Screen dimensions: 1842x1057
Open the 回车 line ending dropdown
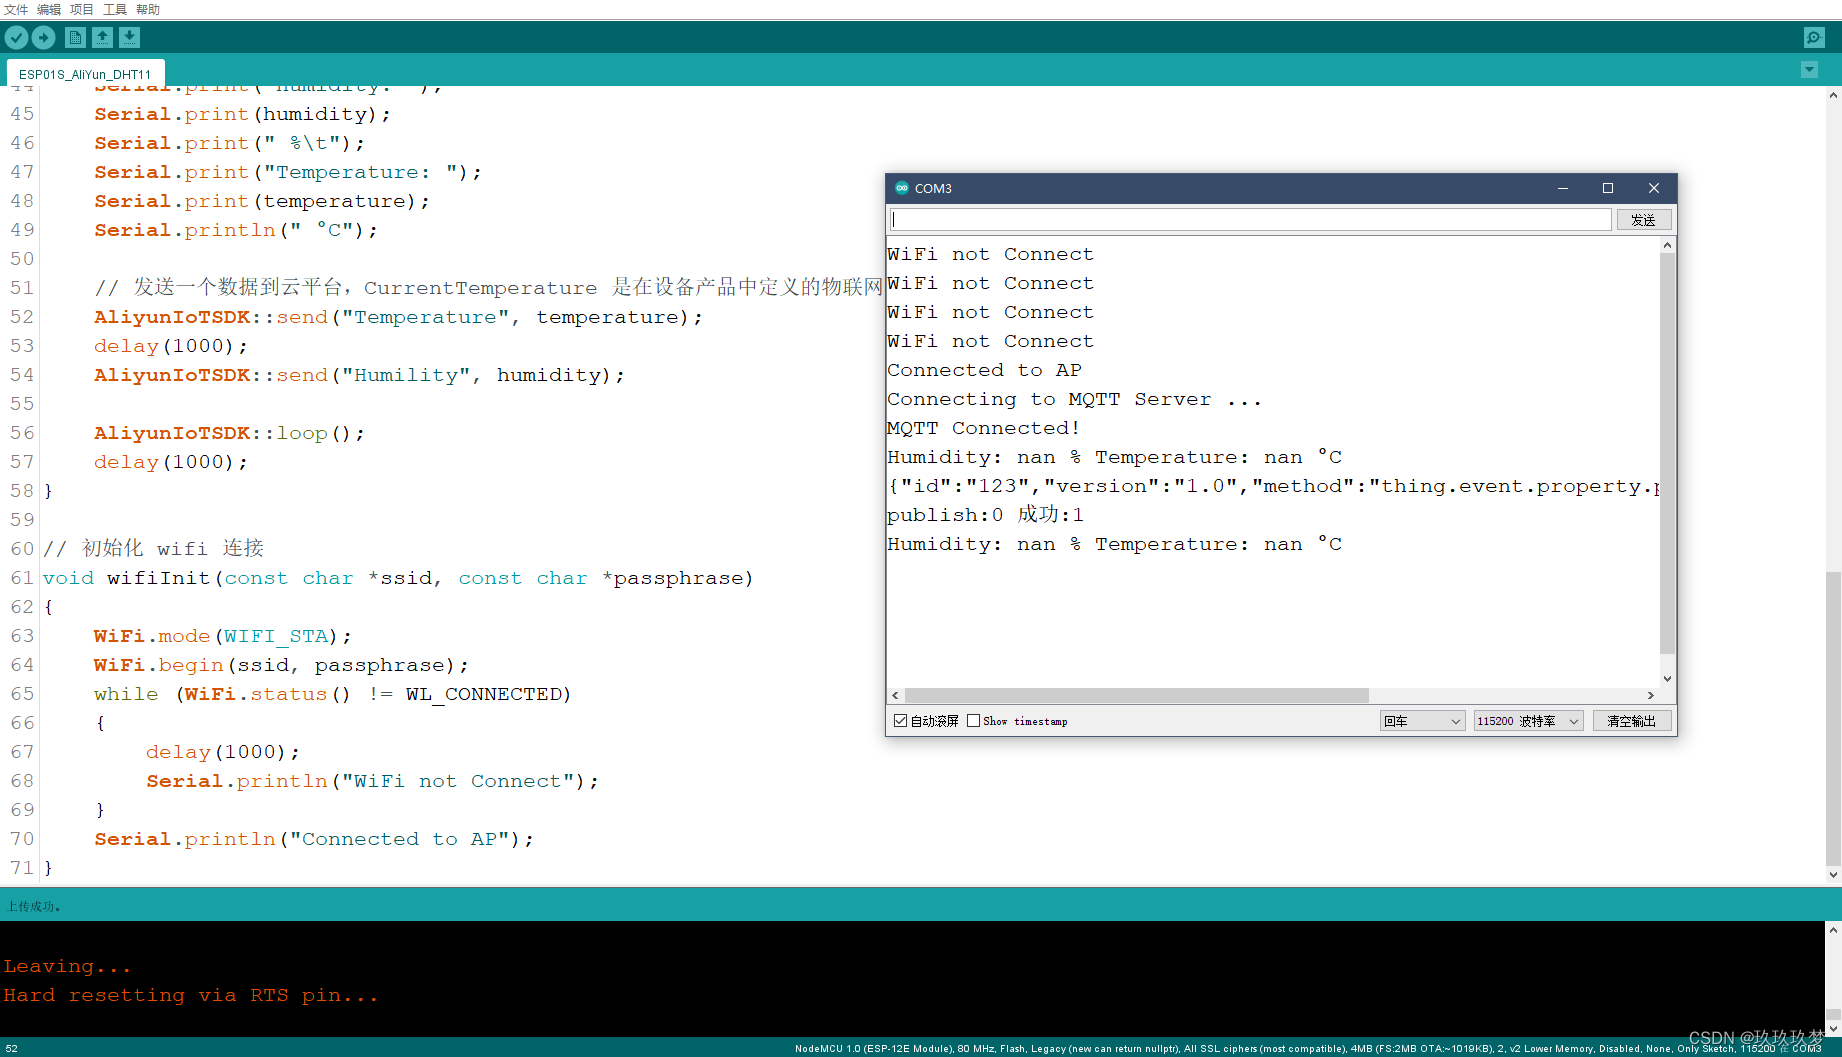[1423, 721]
